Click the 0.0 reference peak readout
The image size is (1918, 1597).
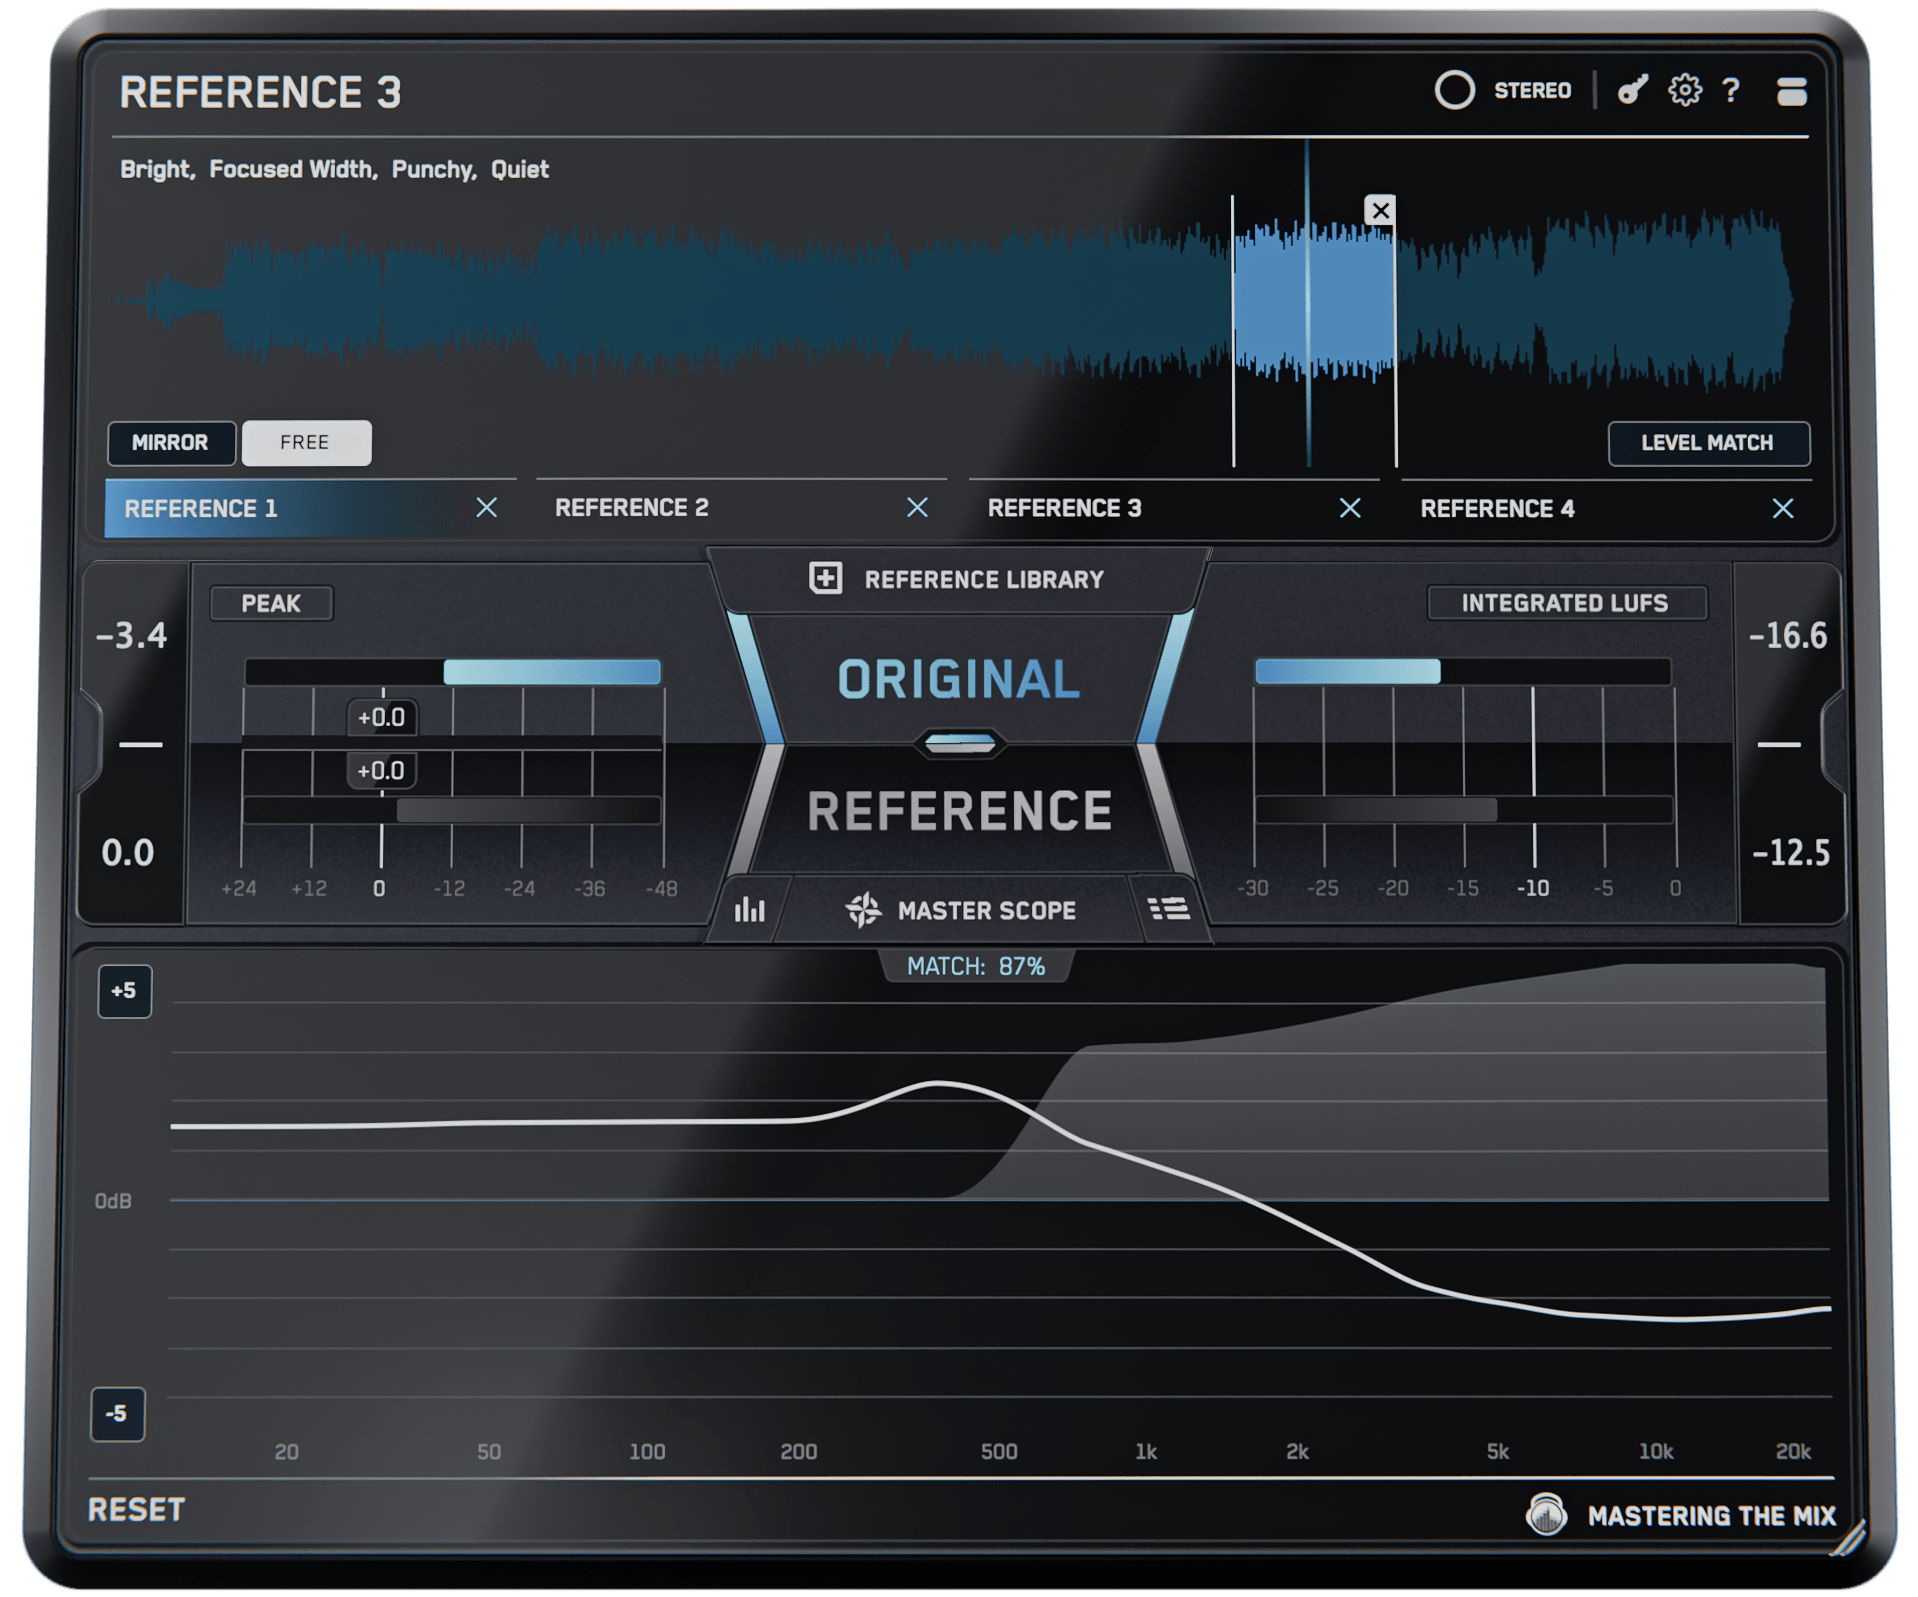click(128, 853)
